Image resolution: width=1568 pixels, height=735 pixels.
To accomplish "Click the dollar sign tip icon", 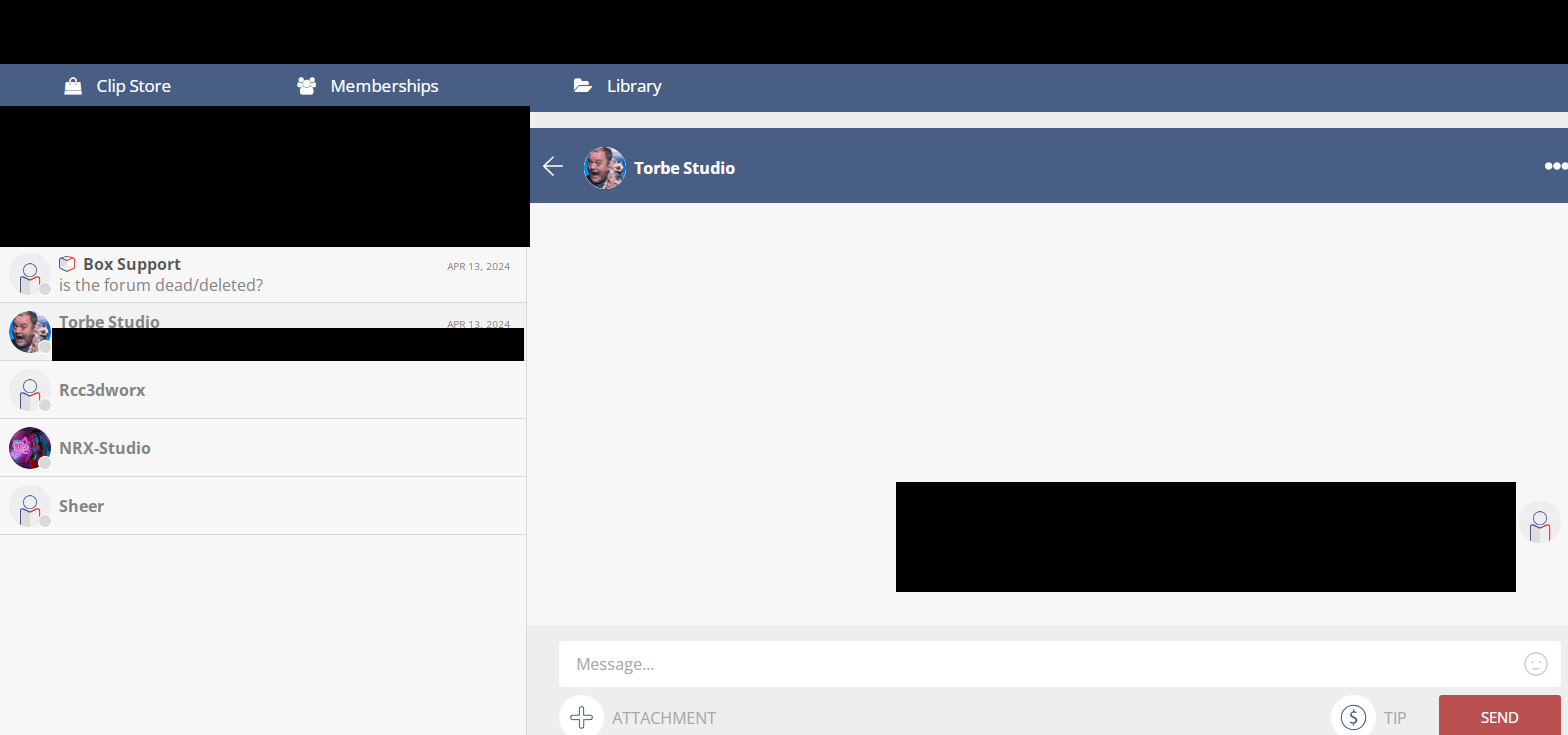I will tap(1353, 717).
